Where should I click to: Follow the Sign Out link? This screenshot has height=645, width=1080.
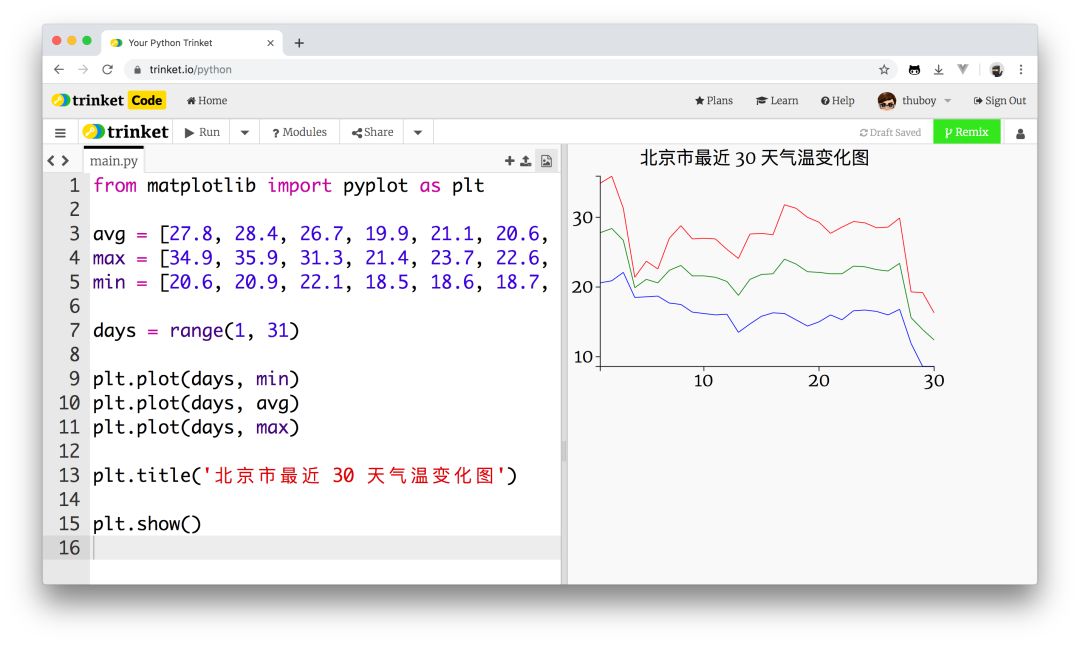999,101
